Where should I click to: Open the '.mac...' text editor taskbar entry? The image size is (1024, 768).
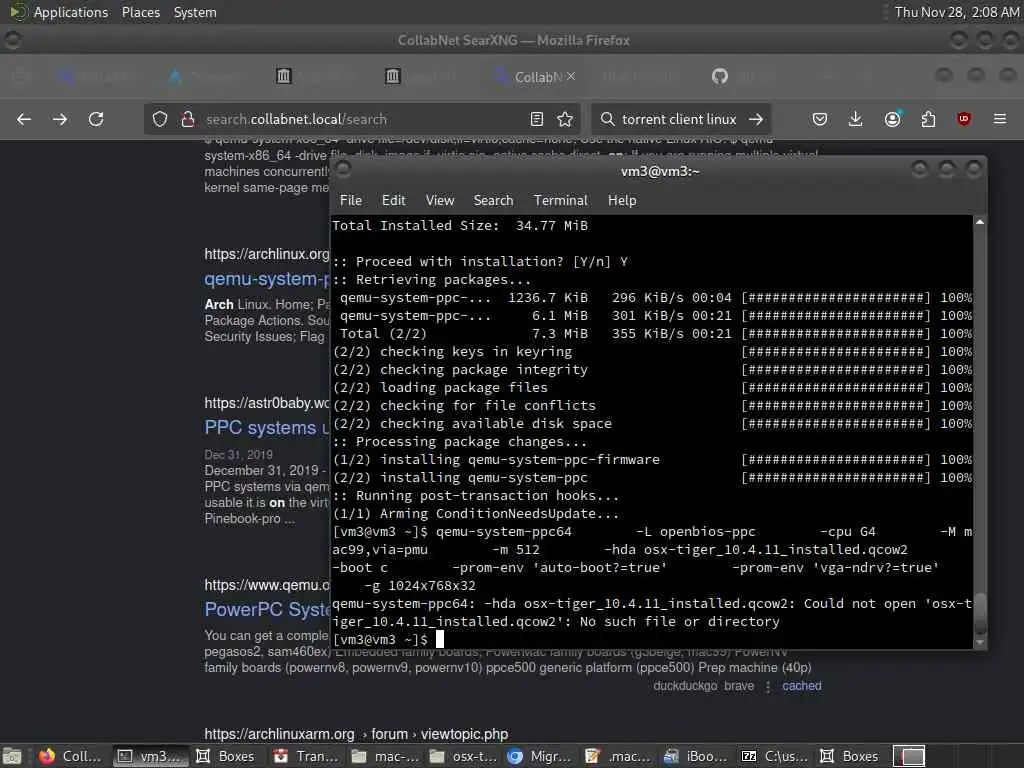[x=619, y=756]
